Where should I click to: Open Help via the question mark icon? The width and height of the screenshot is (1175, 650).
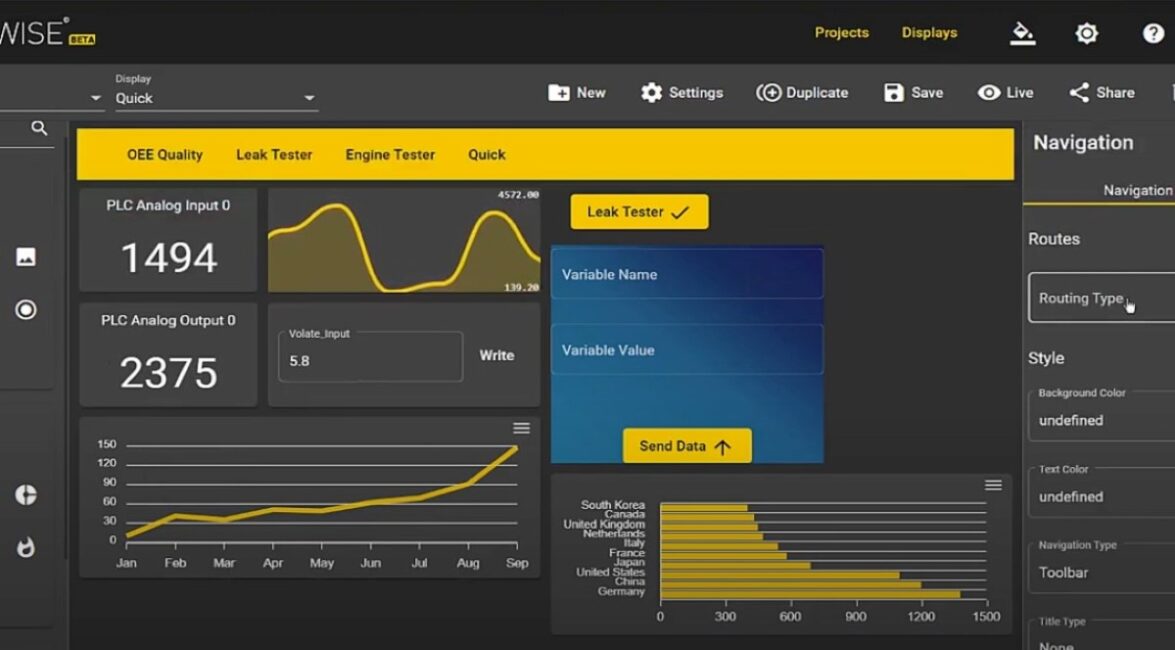coord(1154,32)
